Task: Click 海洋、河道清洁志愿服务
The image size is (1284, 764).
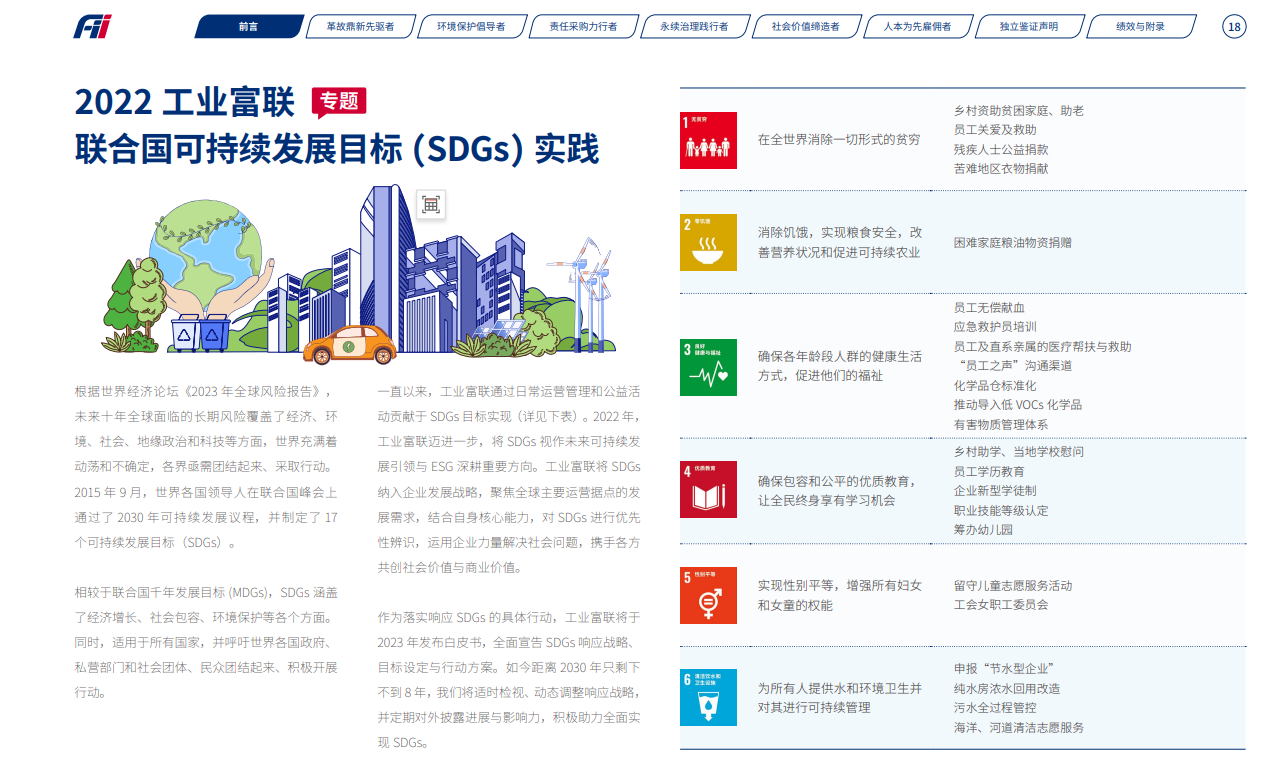Action: [x=1019, y=727]
